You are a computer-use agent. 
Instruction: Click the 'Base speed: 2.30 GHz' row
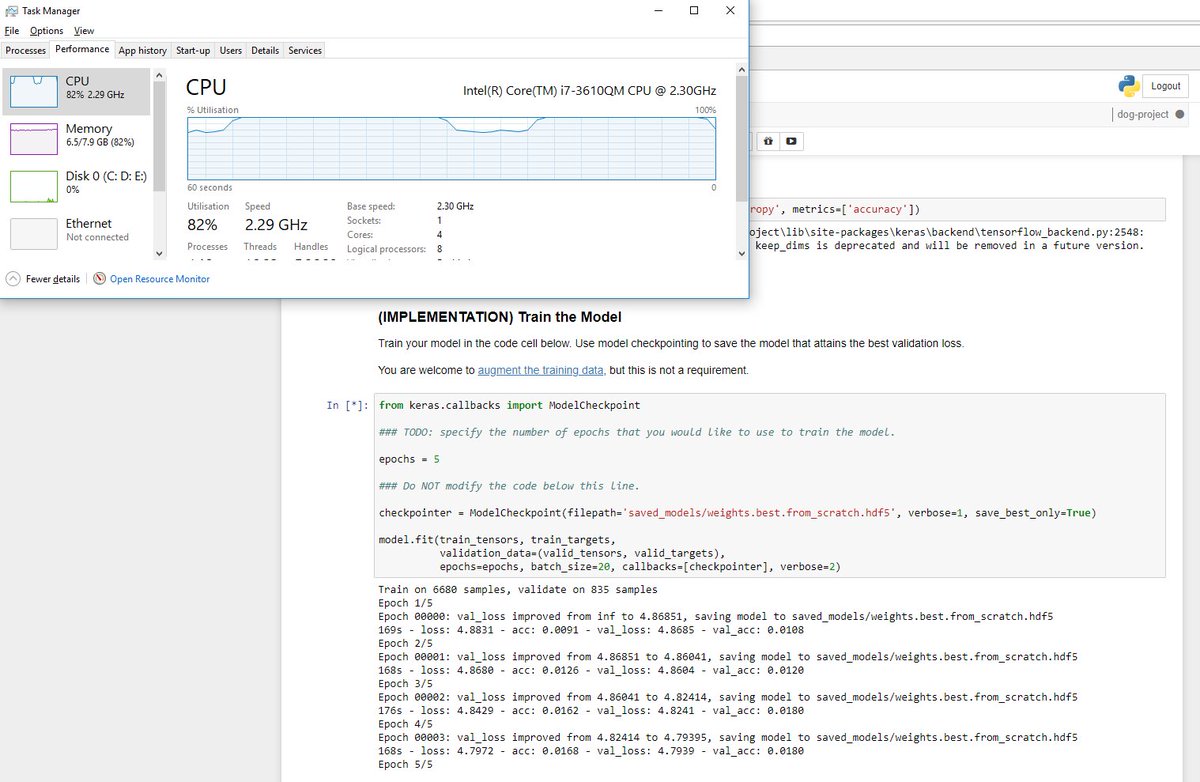pos(410,206)
